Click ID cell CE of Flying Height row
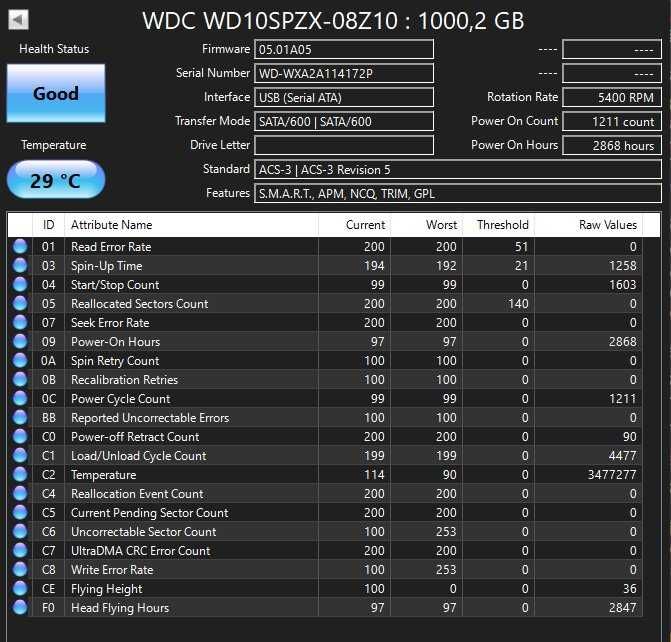Viewport: 671px width, 642px height. 48,589
